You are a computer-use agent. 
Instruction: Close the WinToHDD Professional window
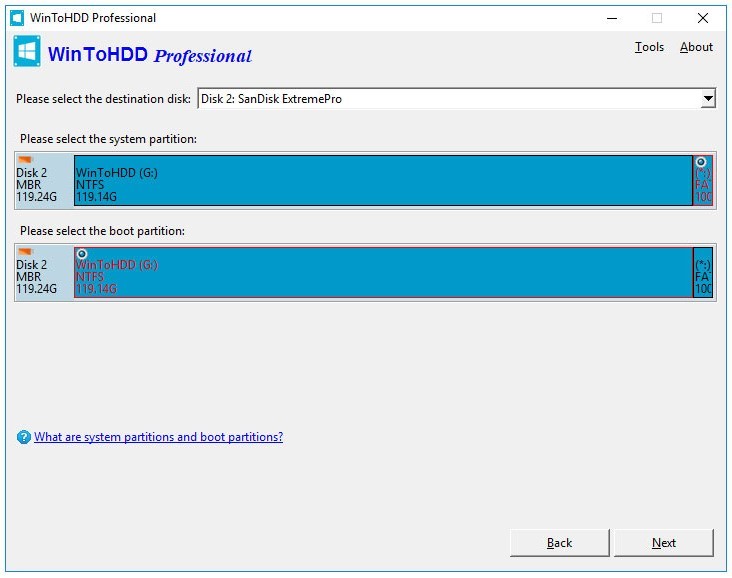click(703, 18)
